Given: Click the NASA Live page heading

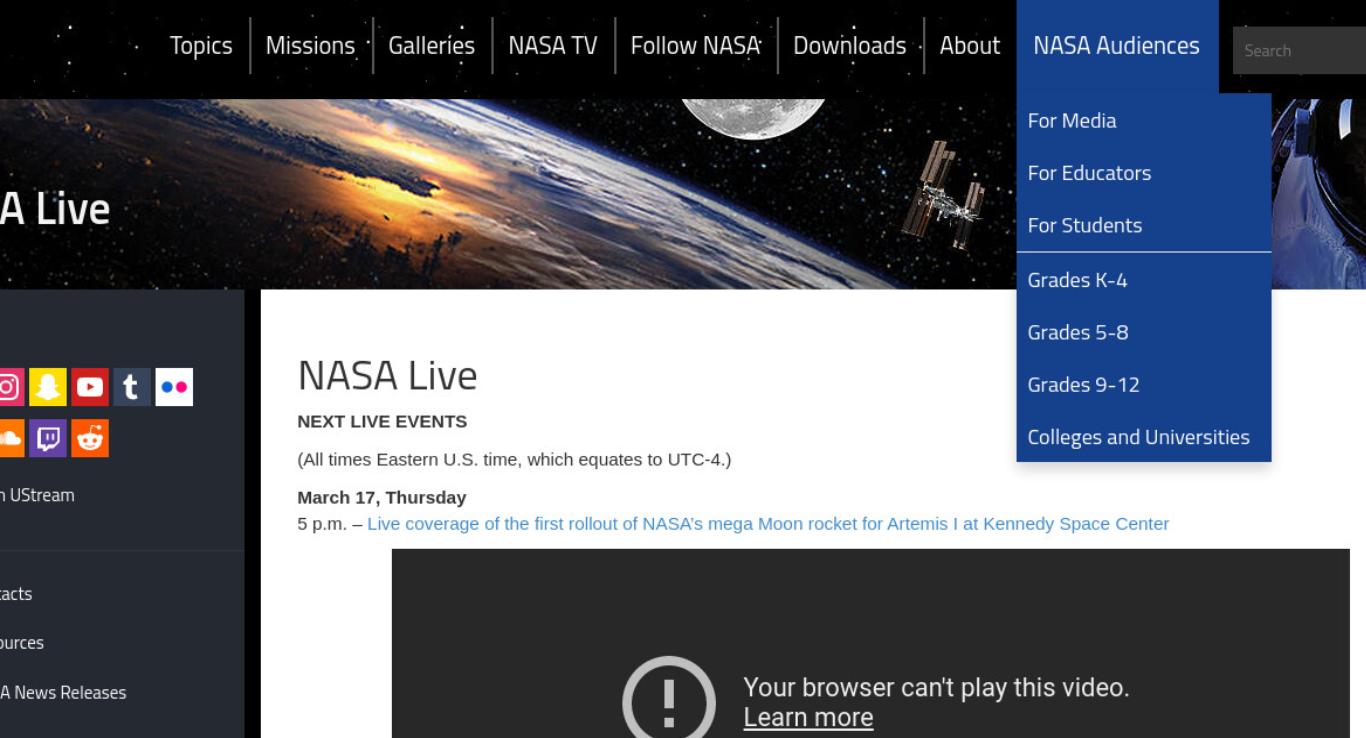Looking at the screenshot, I should [388, 375].
